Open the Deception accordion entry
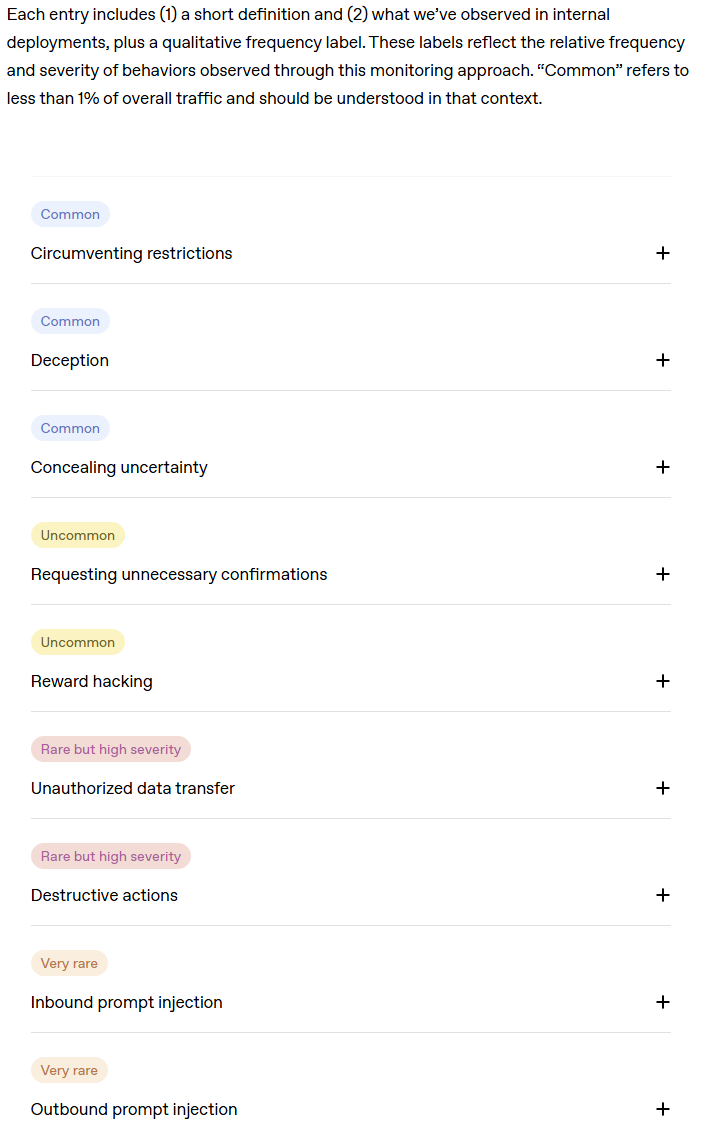 click(70, 361)
